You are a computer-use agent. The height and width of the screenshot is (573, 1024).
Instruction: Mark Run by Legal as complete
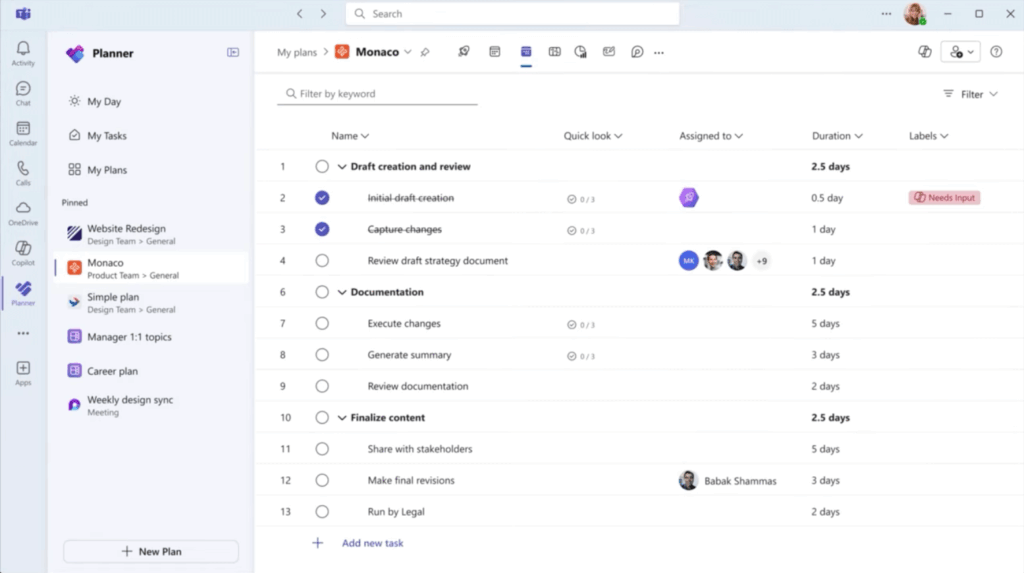[322, 512]
